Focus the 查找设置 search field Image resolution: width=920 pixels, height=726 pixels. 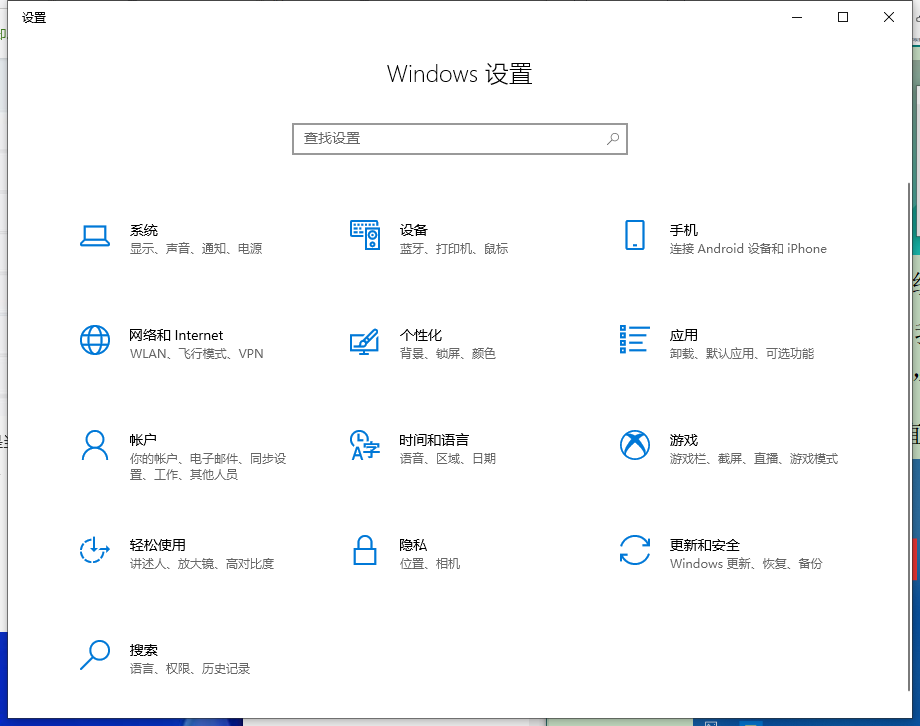point(460,139)
